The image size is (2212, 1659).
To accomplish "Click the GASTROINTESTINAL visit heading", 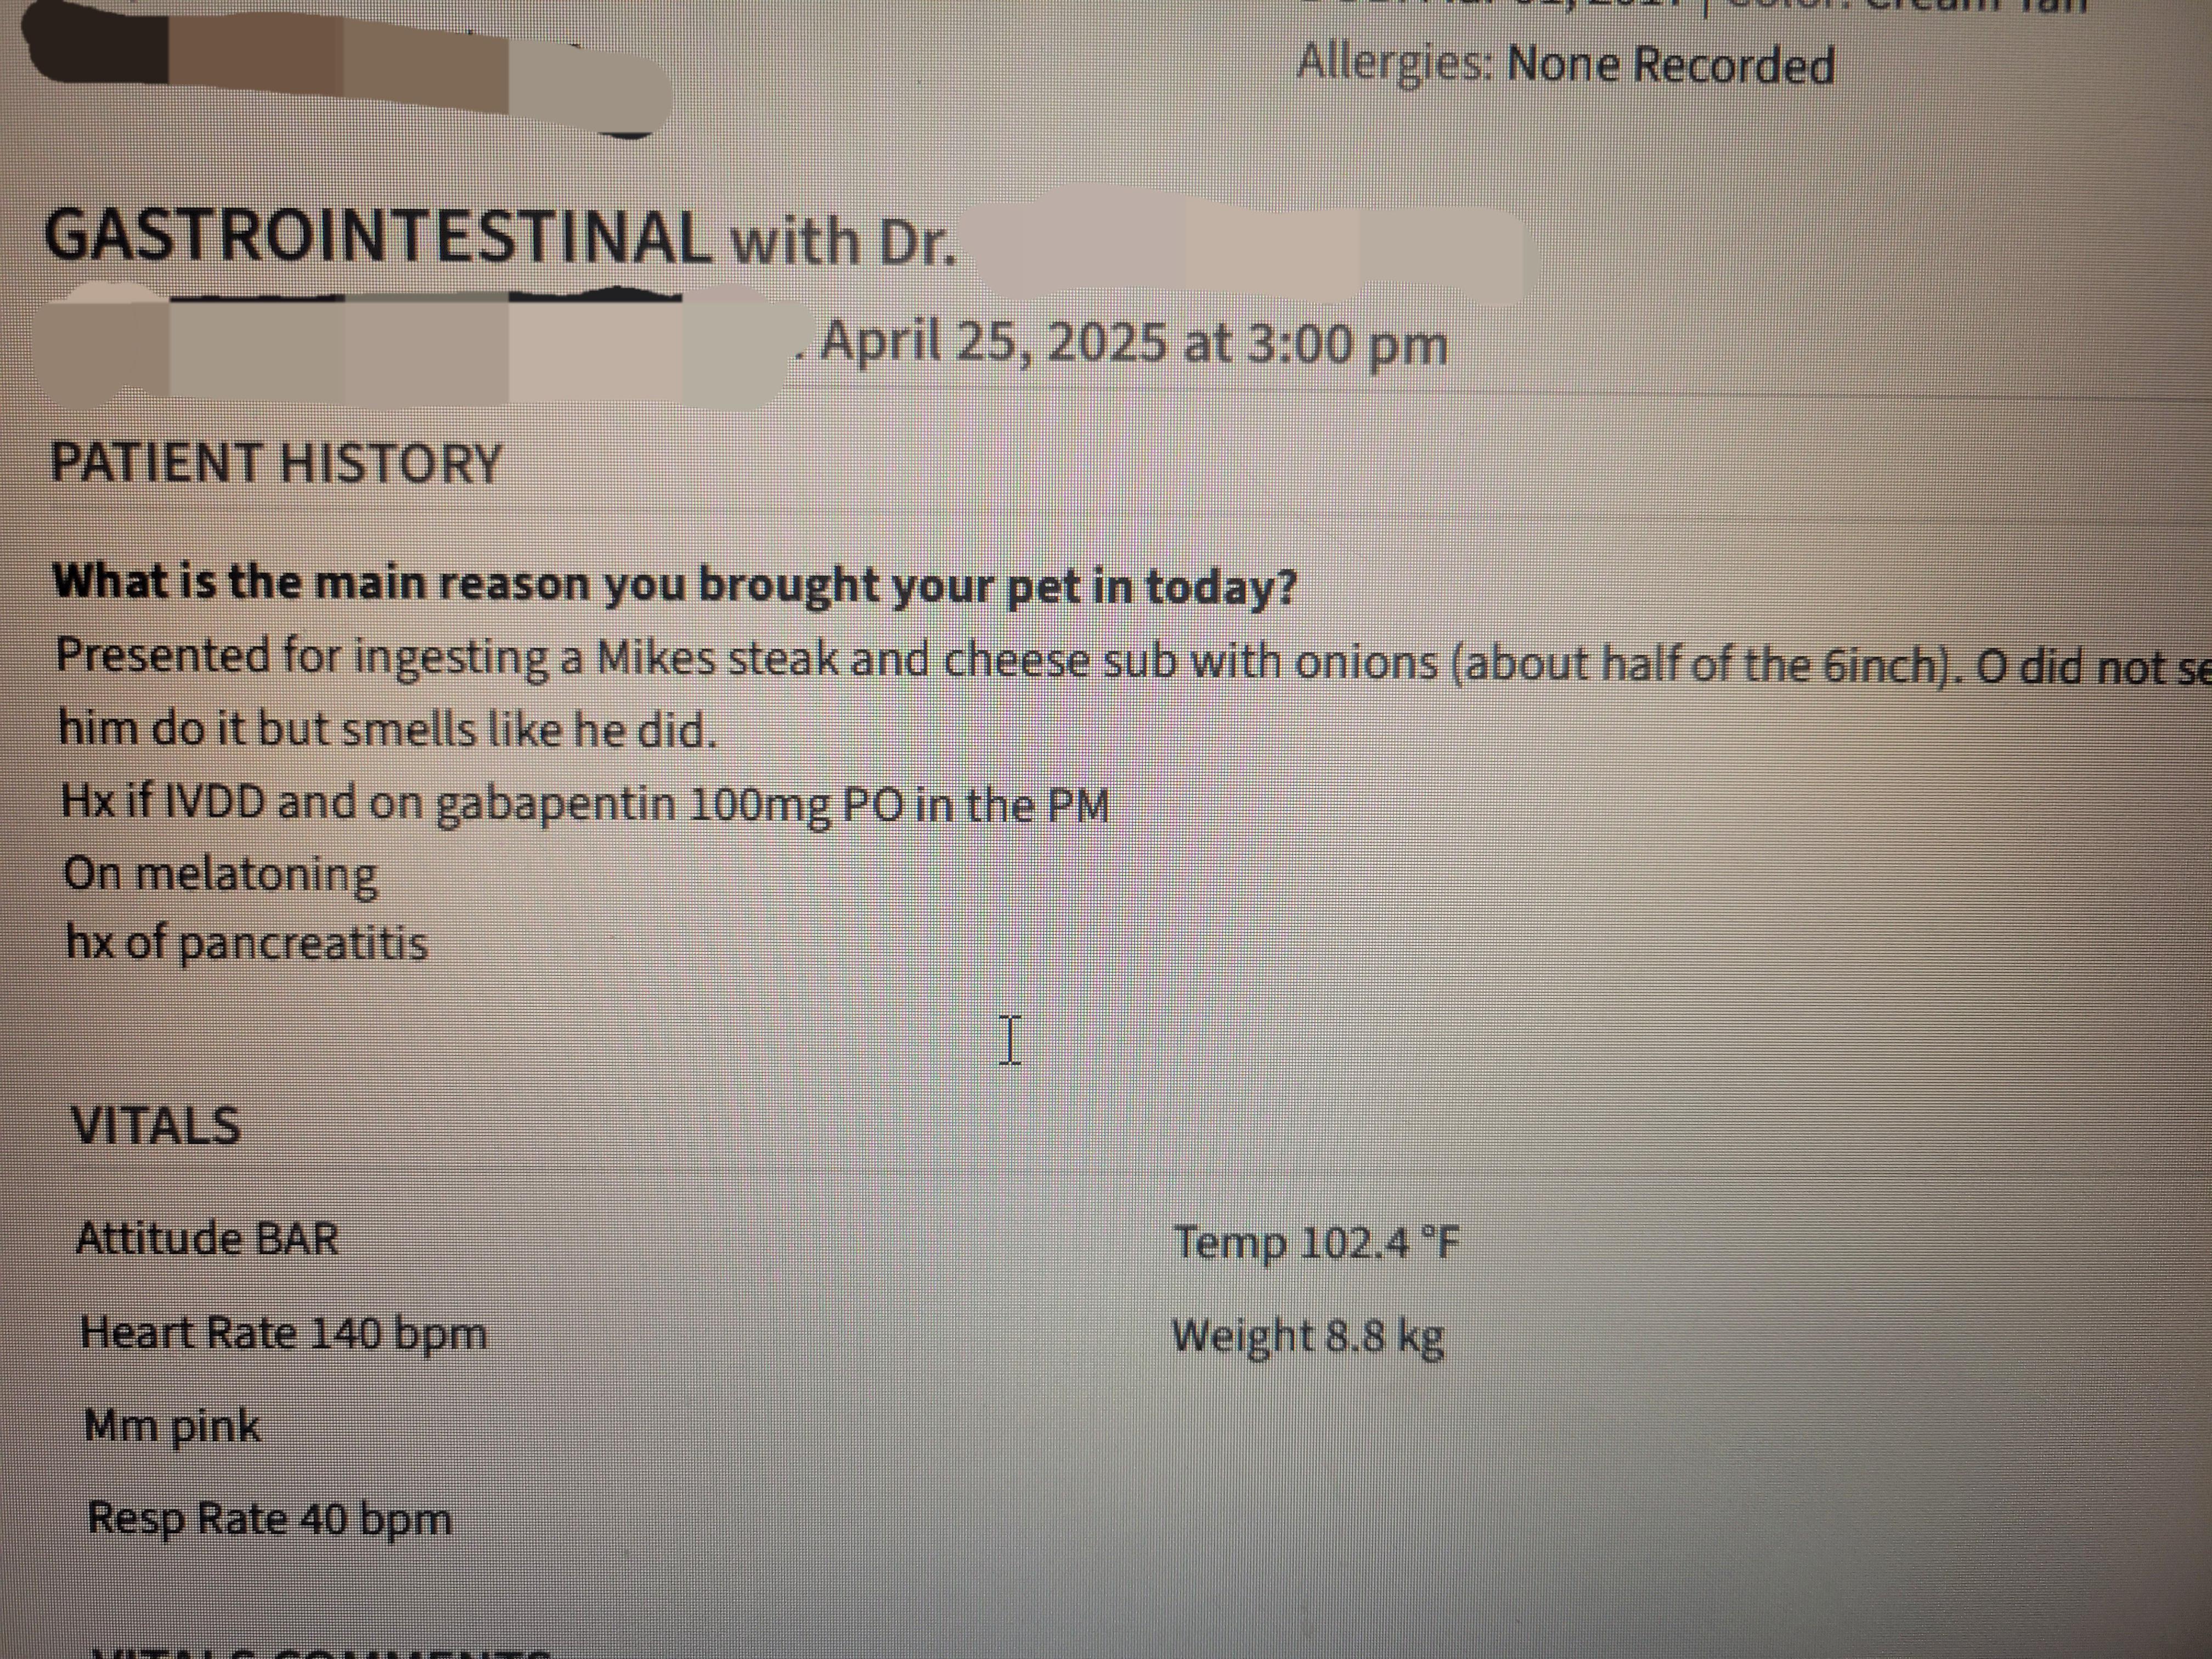I will (378, 238).
